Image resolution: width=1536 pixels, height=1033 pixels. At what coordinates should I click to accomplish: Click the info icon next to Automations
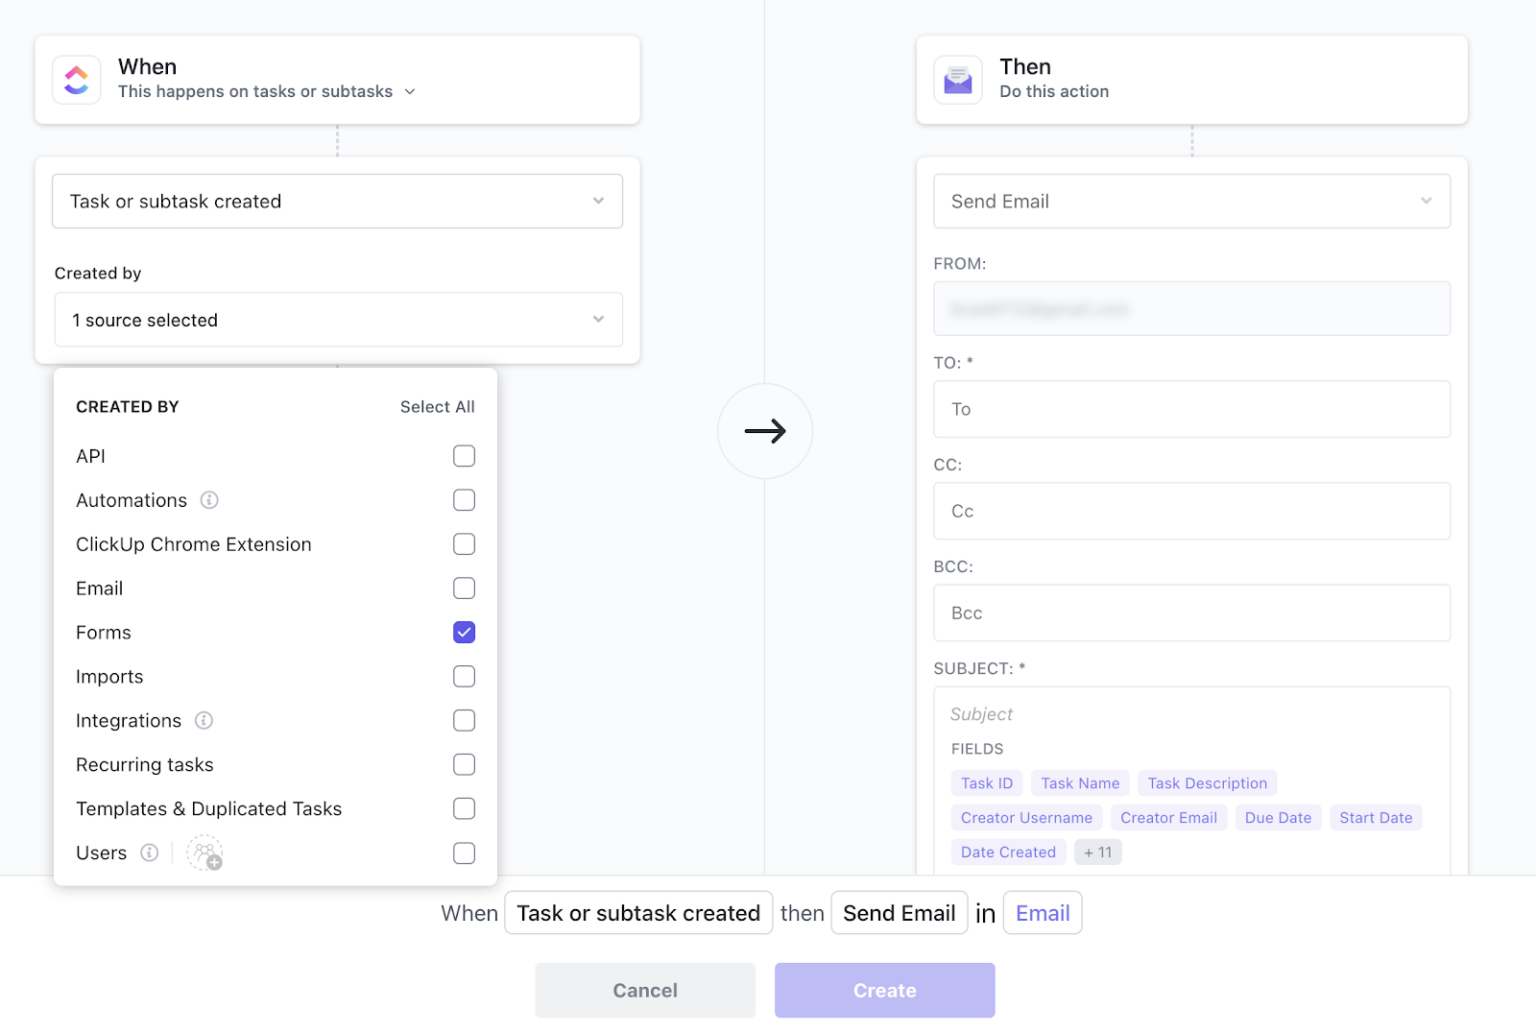[x=209, y=500]
